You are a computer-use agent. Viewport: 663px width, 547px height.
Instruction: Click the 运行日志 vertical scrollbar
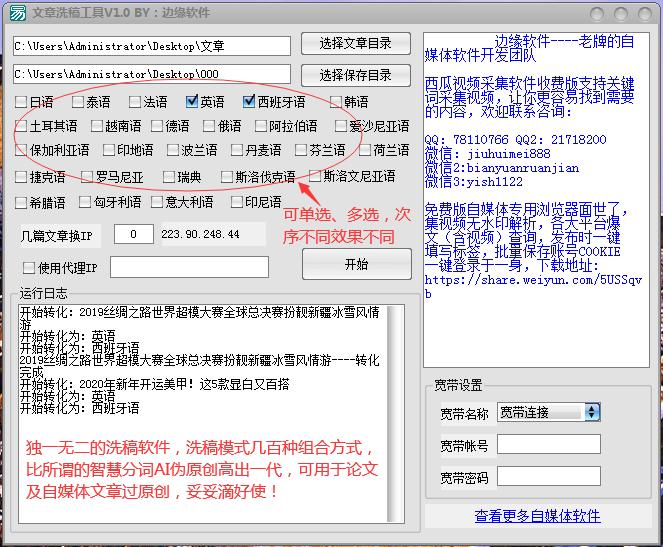396,414
